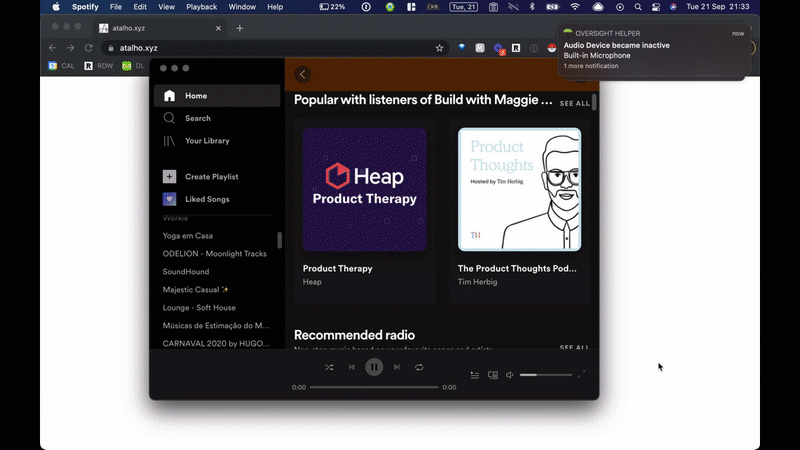Open the Bluetooth menu bar icon
Viewport: 800px width, 450px height.
[x=532, y=7]
